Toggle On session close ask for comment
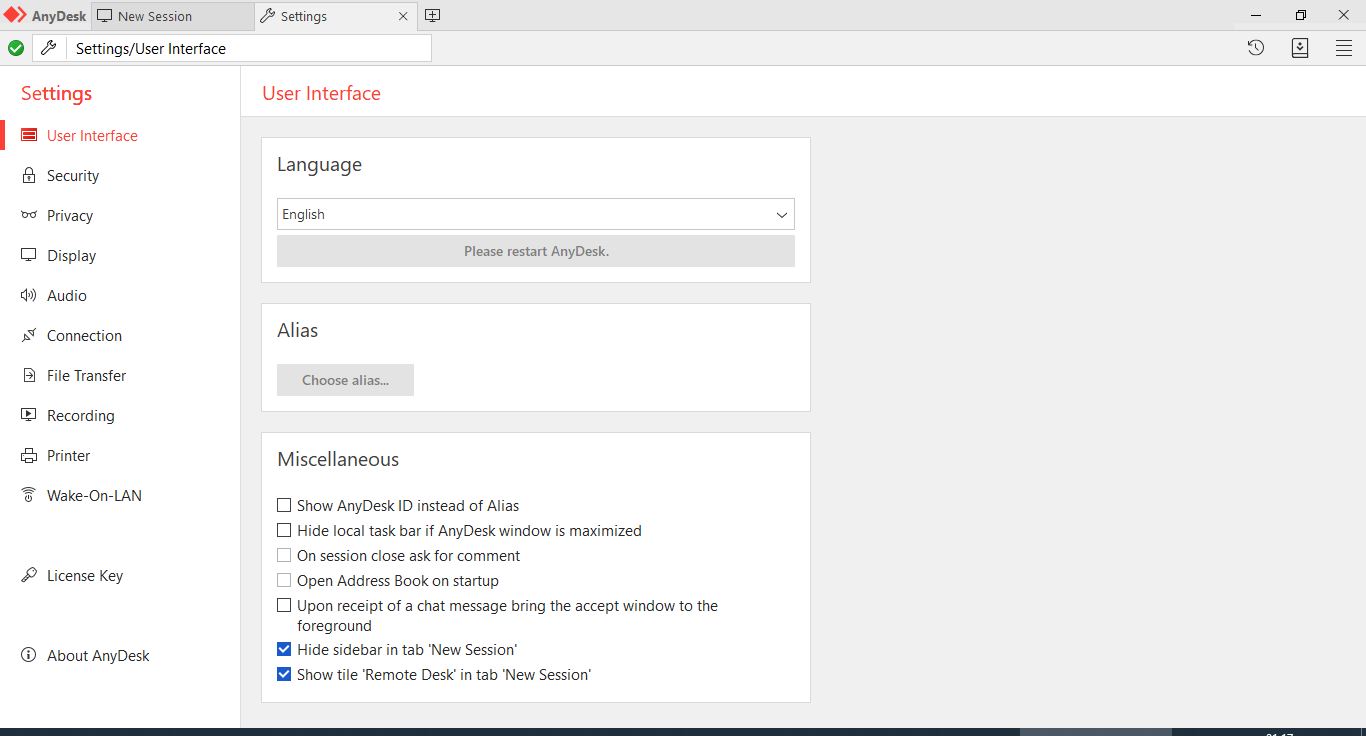The height and width of the screenshot is (736, 1366). click(x=284, y=556)
